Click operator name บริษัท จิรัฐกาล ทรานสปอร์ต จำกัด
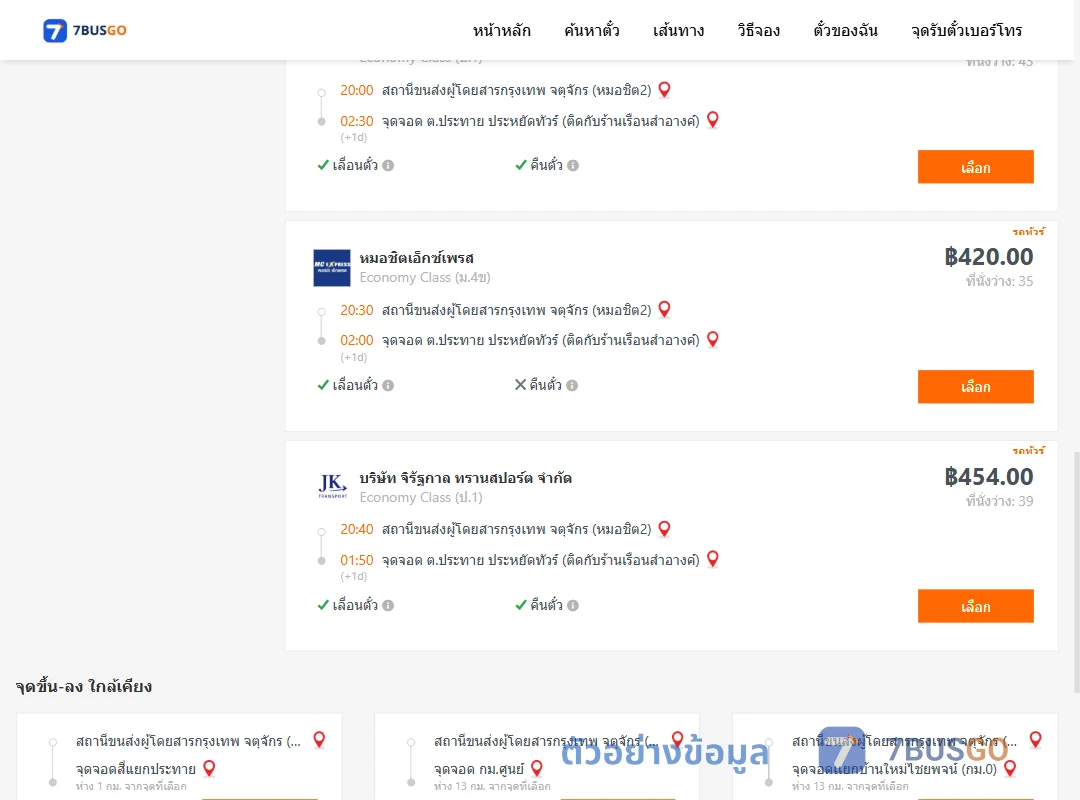Viewport: 1080px width, 800px height. [466, 478]
